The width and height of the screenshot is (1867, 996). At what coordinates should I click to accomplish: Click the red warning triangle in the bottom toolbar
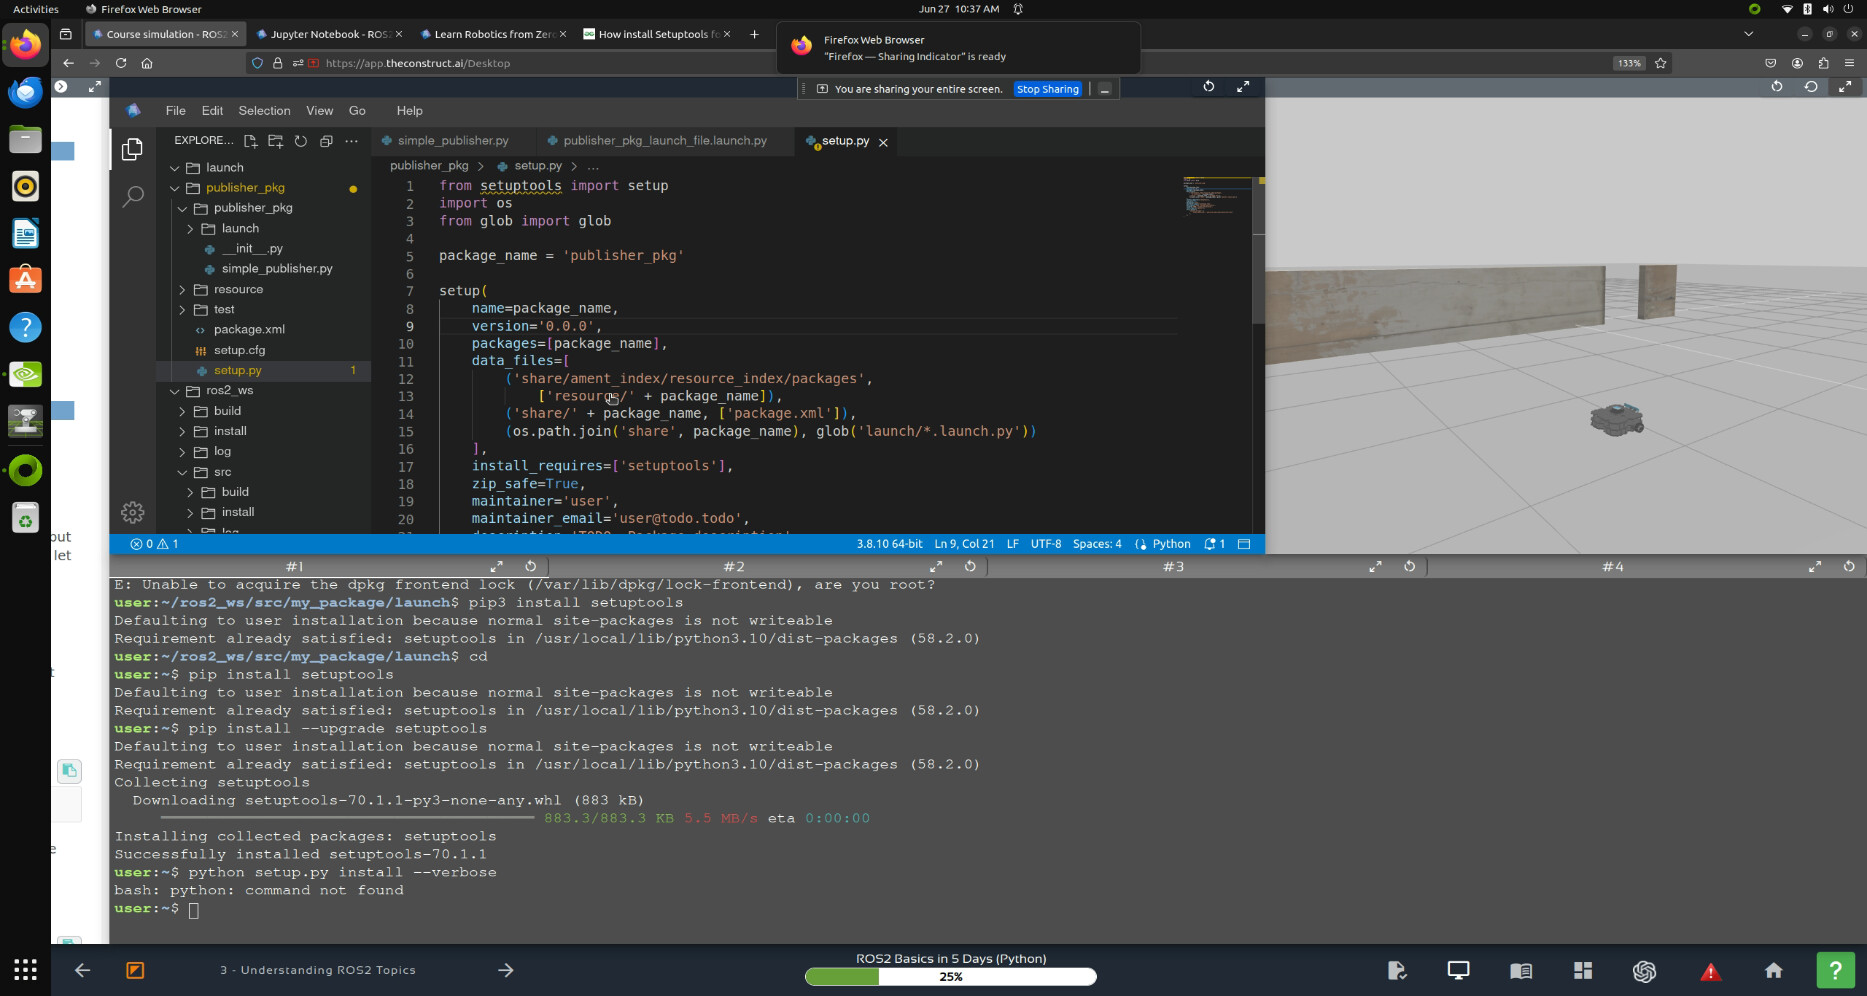click(x=1710, y=971)
